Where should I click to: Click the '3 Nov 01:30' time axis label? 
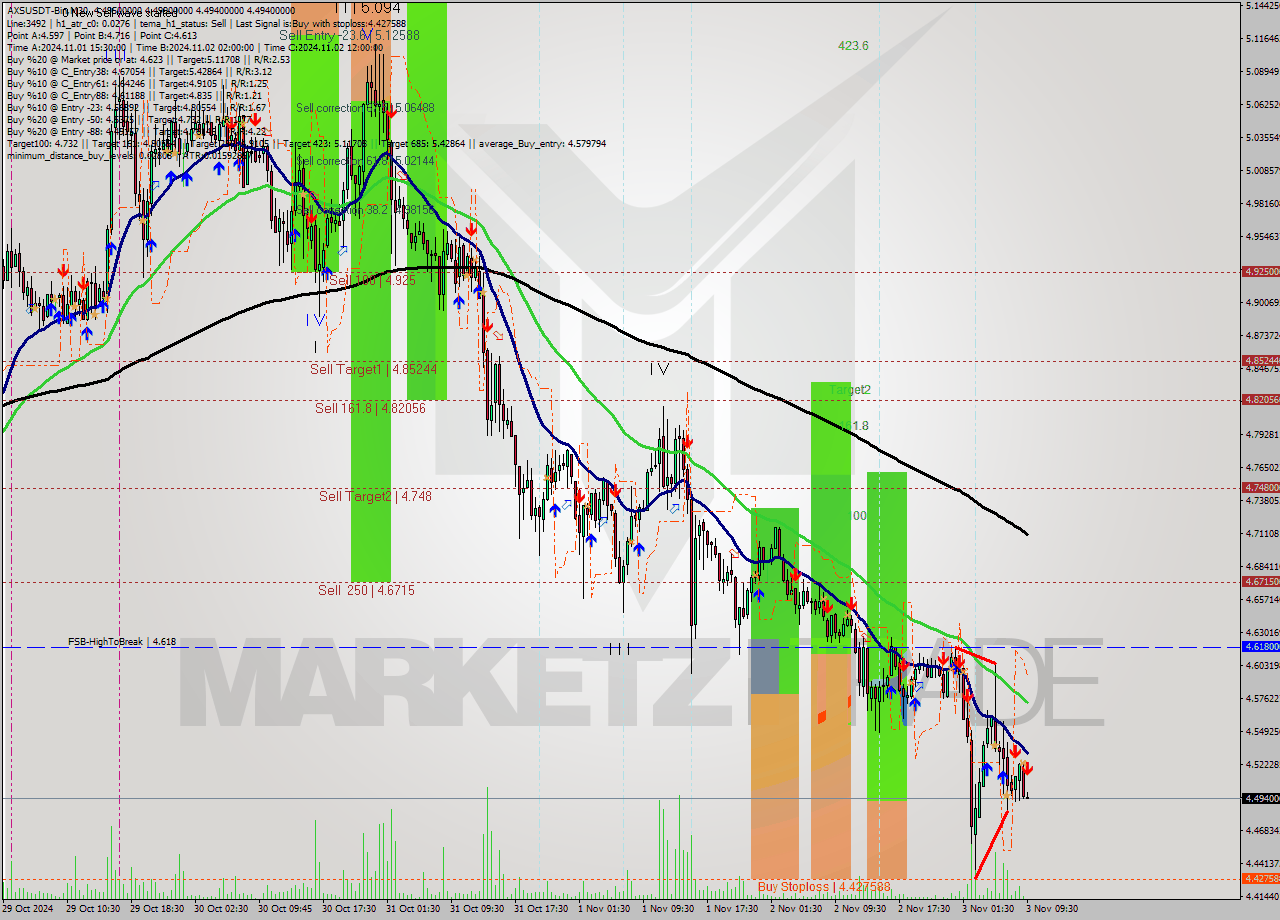pos(987,909)
